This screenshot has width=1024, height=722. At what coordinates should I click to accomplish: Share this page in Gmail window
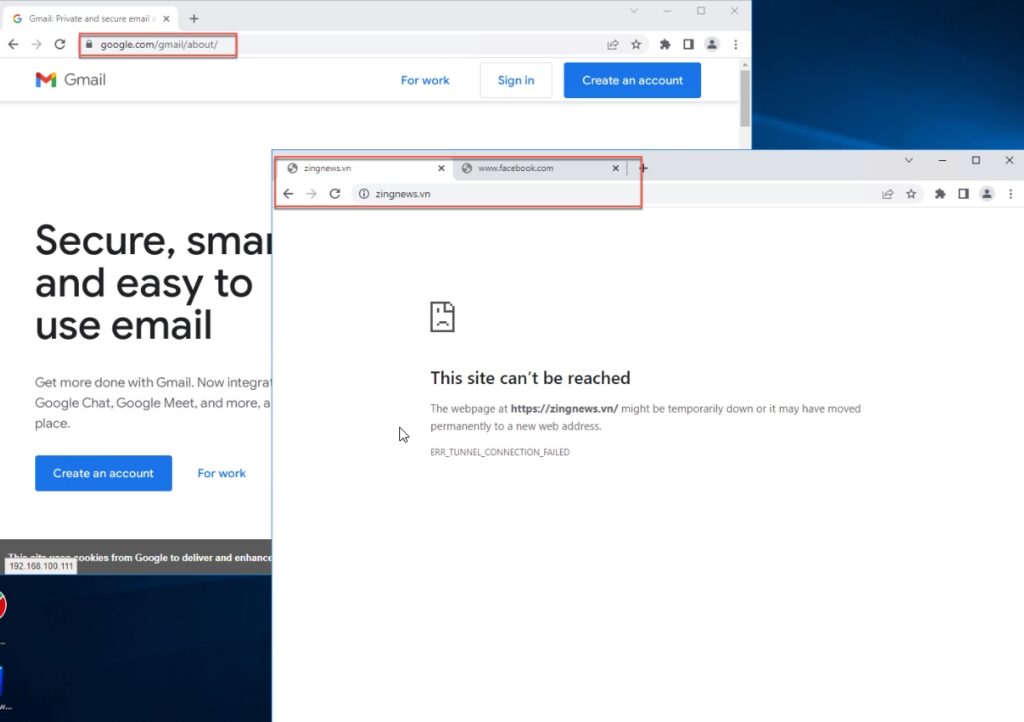click(613, 44)
